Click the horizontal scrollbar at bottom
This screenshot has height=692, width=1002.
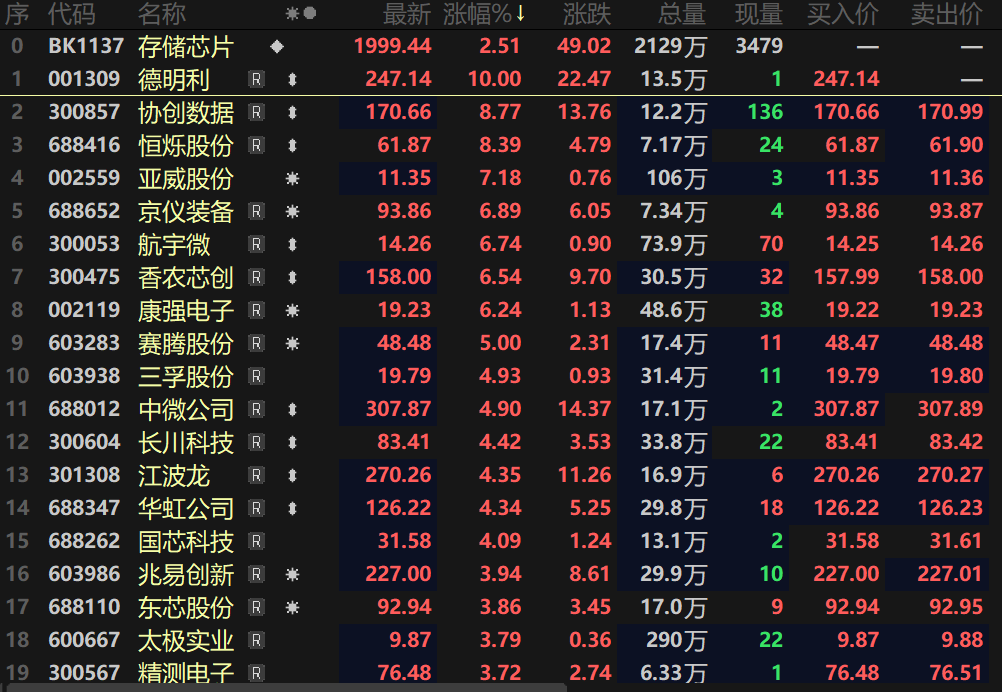(284, 688)
